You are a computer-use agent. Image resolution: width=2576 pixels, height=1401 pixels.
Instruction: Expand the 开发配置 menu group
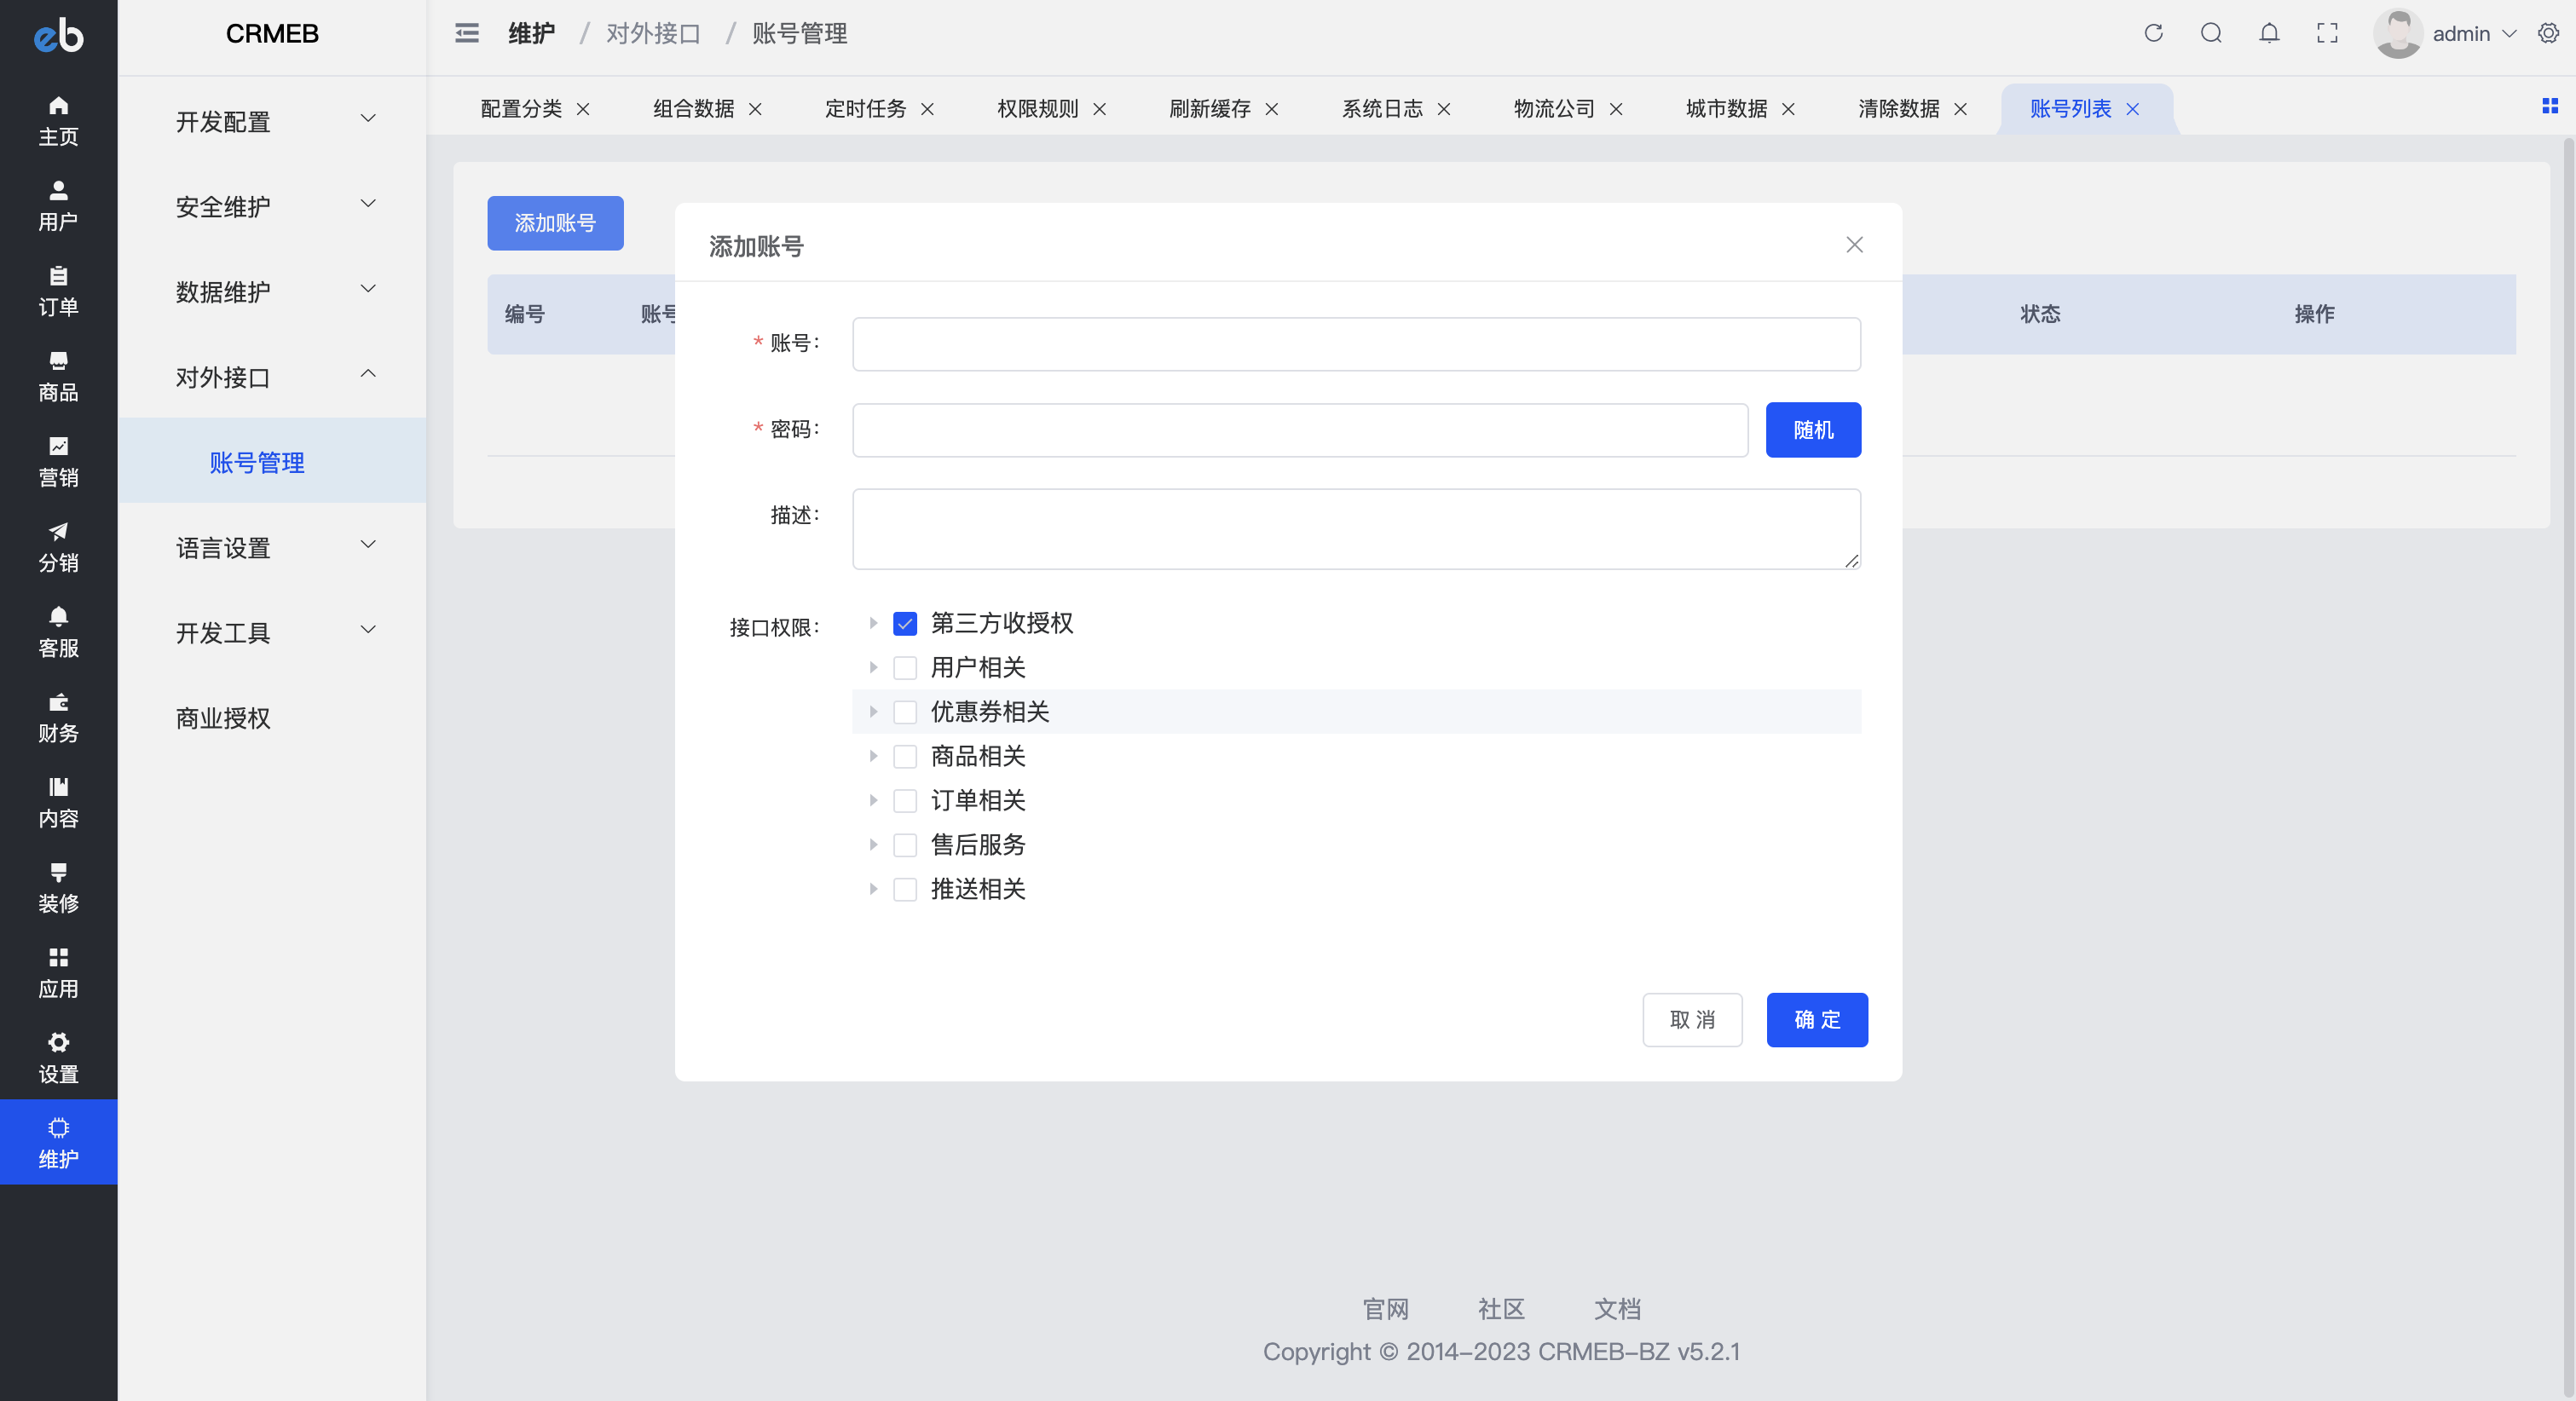[272, 121]
